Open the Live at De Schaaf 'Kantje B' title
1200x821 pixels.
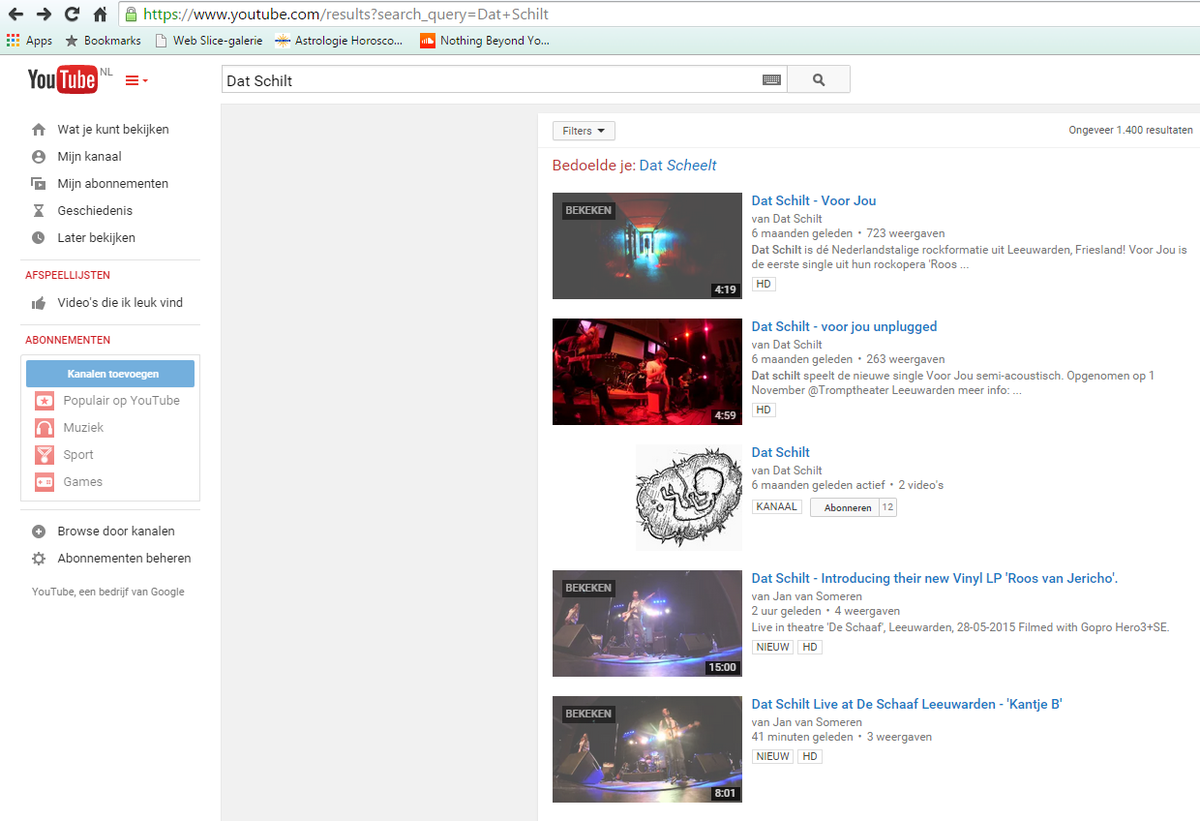[907, 705]
